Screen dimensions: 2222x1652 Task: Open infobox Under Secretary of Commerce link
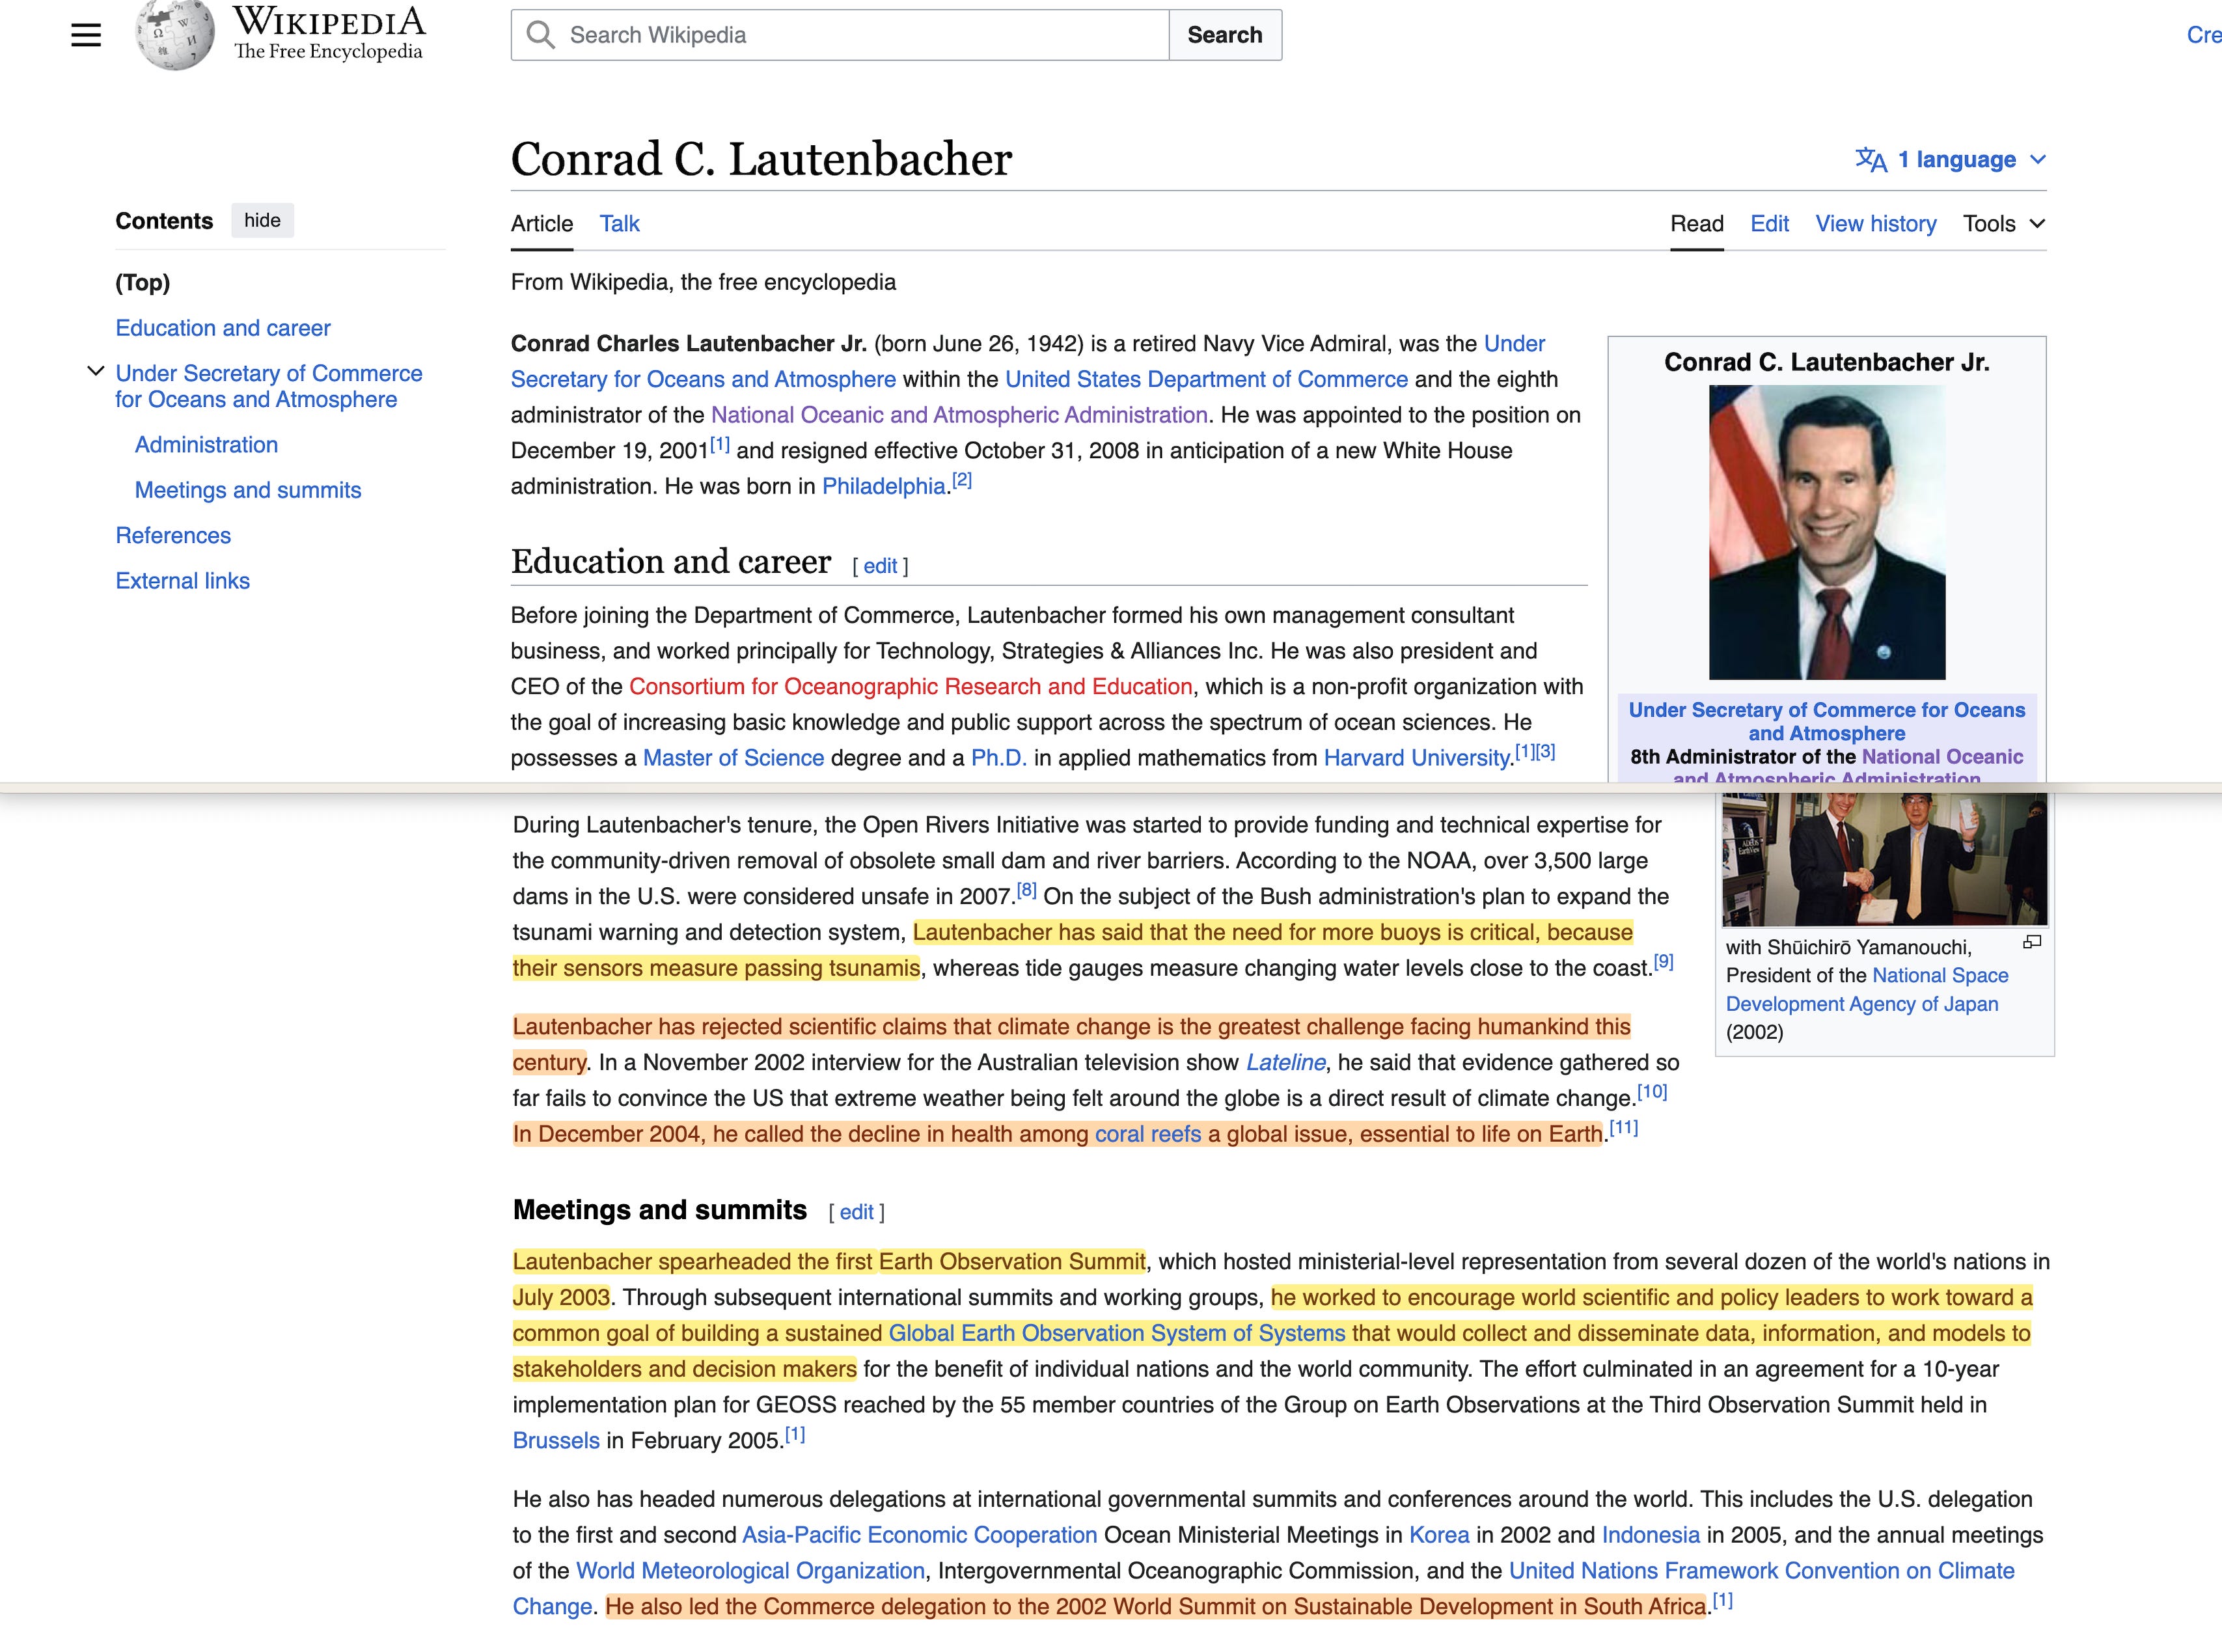tap(1827, 721)
